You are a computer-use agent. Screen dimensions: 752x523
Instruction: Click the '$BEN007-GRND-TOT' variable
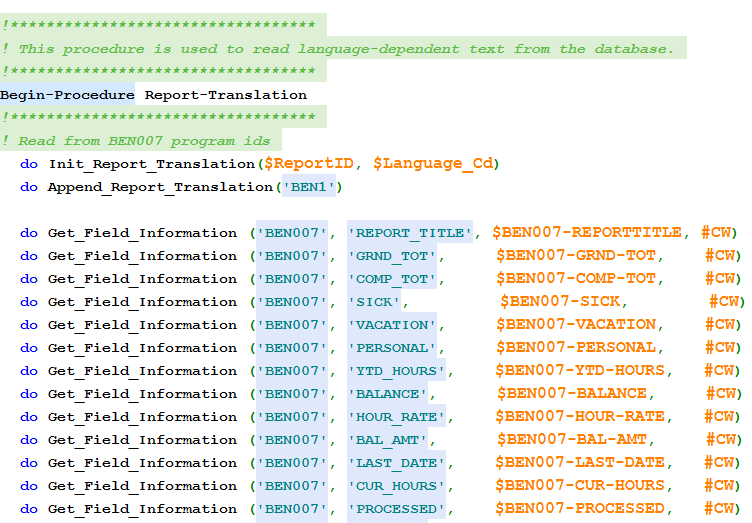[x=576, y=256]
